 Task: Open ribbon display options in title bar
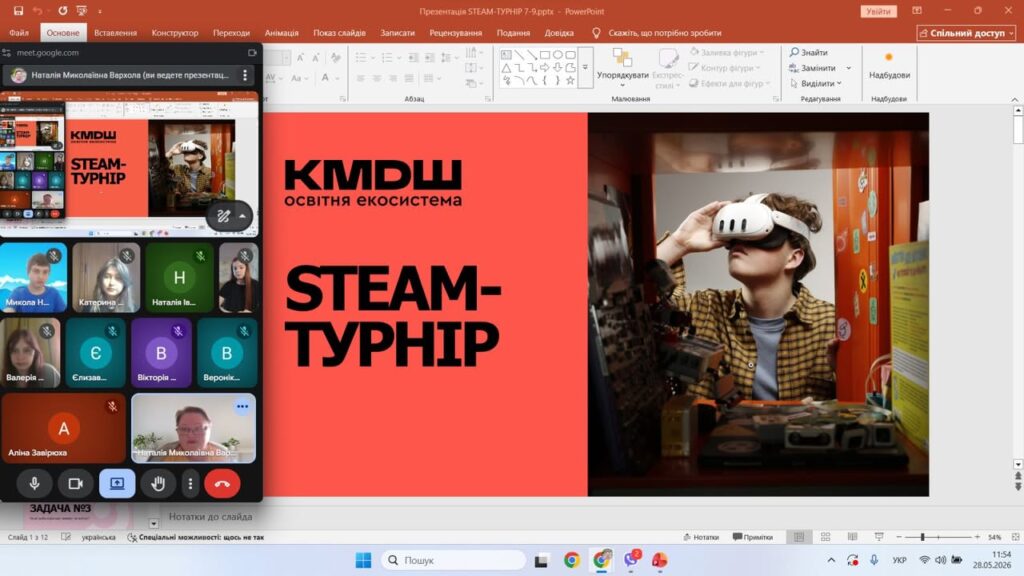click(917, 11)
